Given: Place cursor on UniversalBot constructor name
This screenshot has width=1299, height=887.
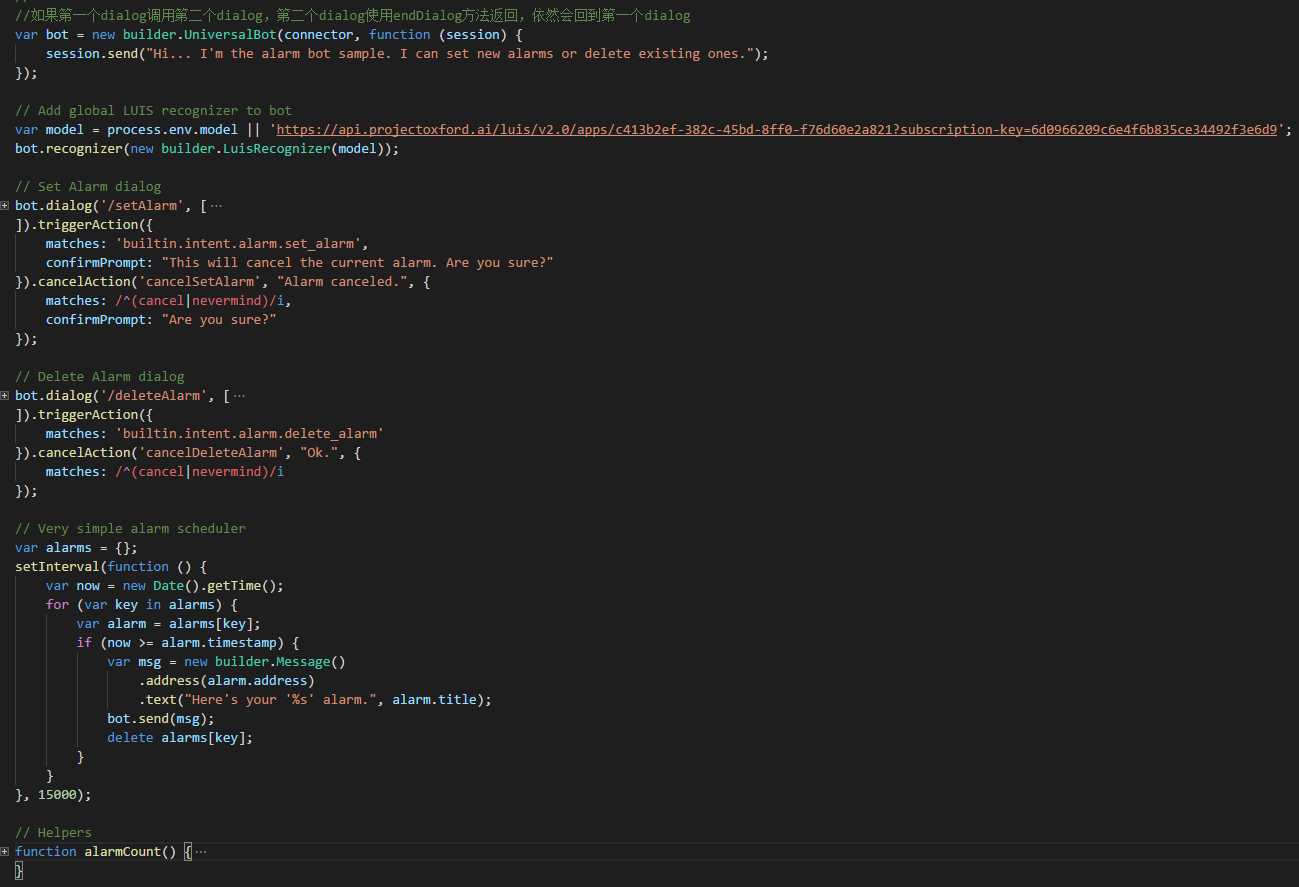Looking at the screenshot, I should click(231, 35).
